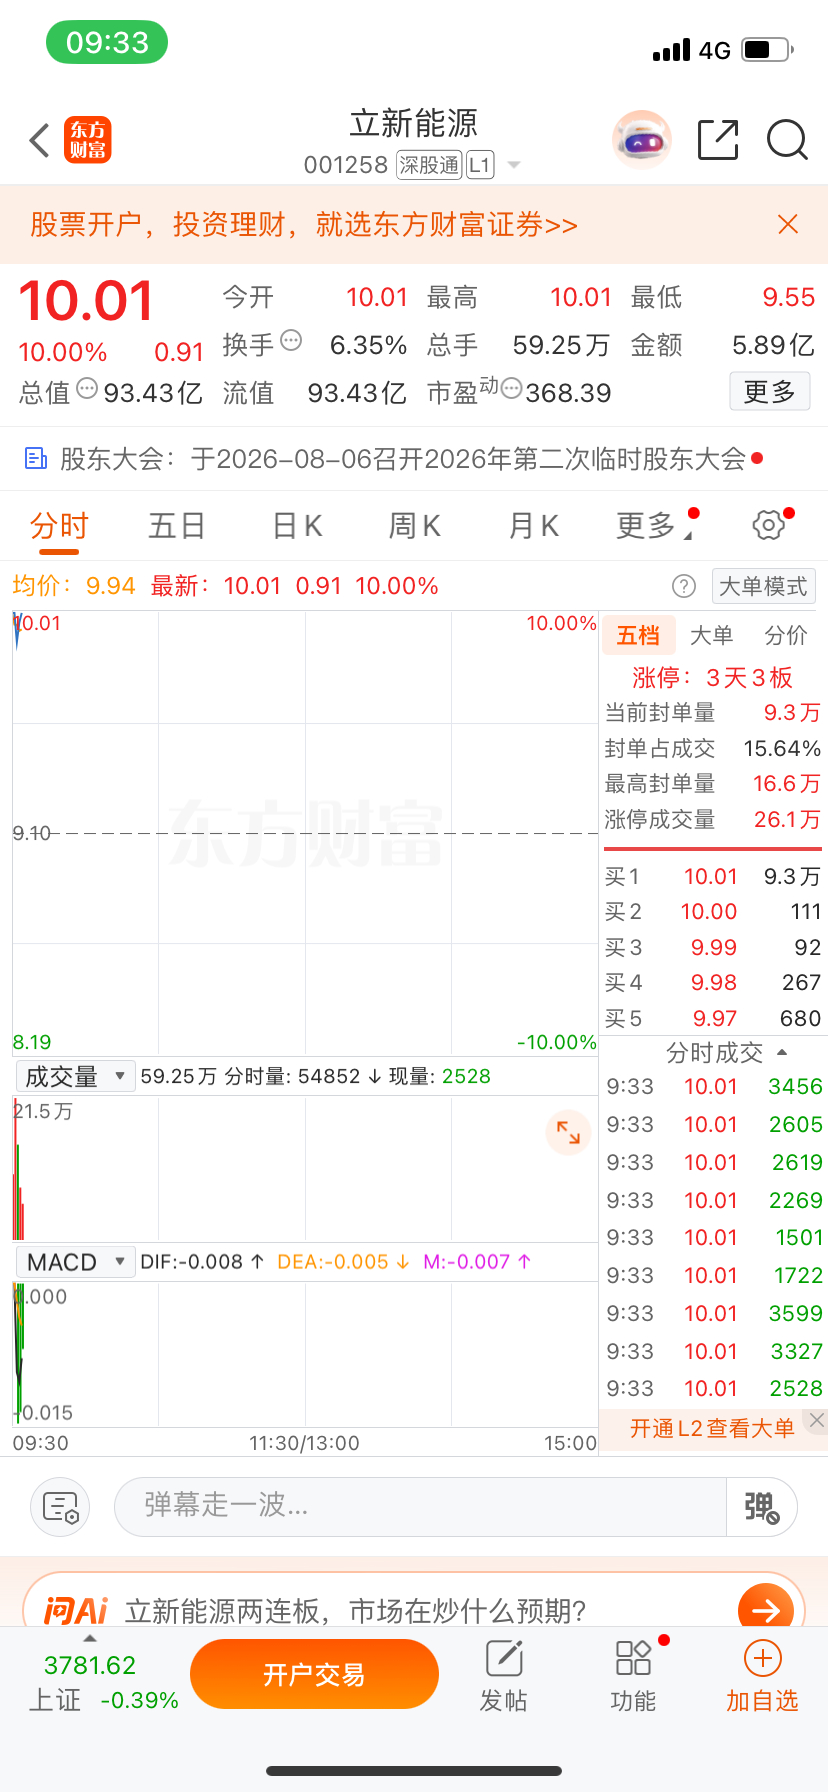This screenshot has width=828, height=1792.
Task: Tap the 最高封单量 16.6万 row
Action: coord(712,784)
